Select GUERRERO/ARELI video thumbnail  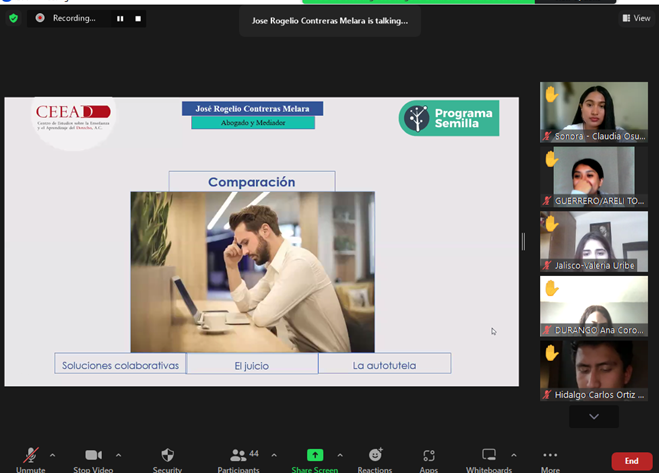click(594, 177)
